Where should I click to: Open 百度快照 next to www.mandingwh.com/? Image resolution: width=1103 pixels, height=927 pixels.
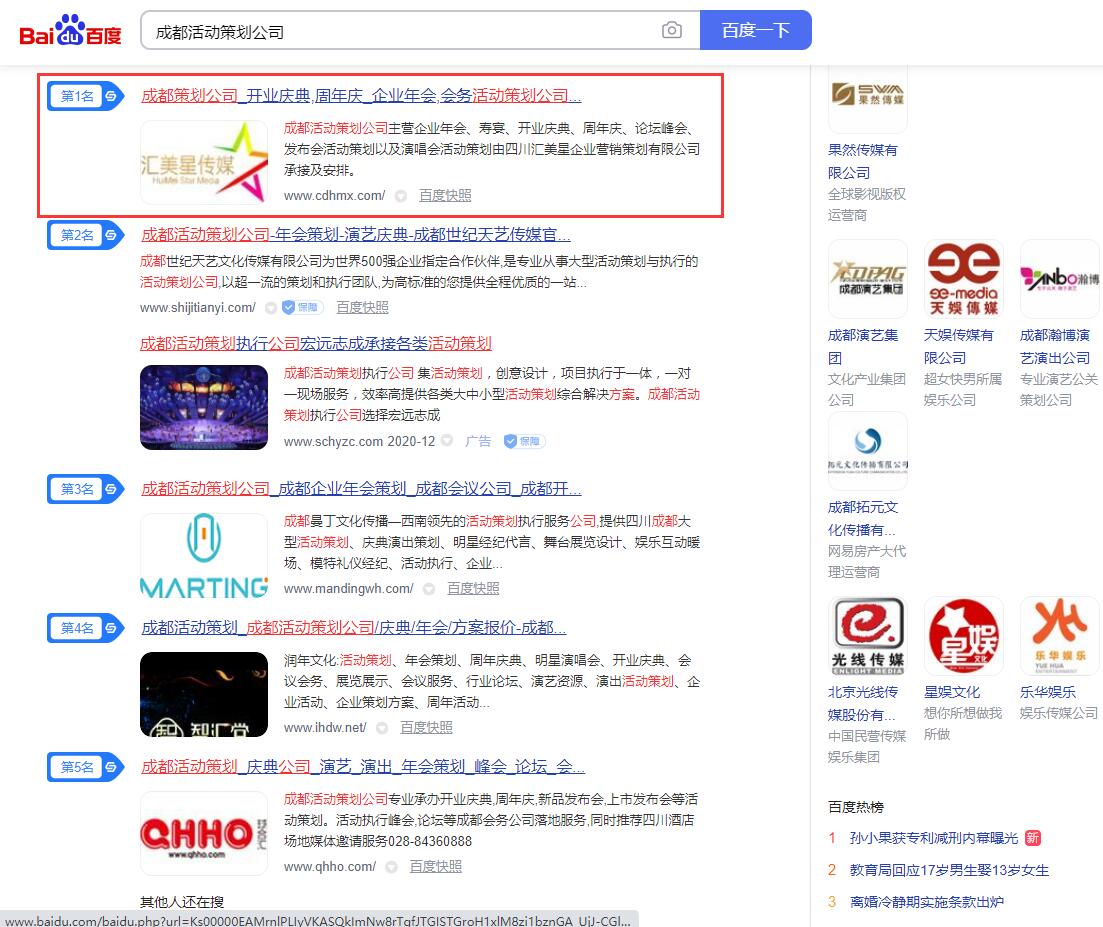point(473,588)
